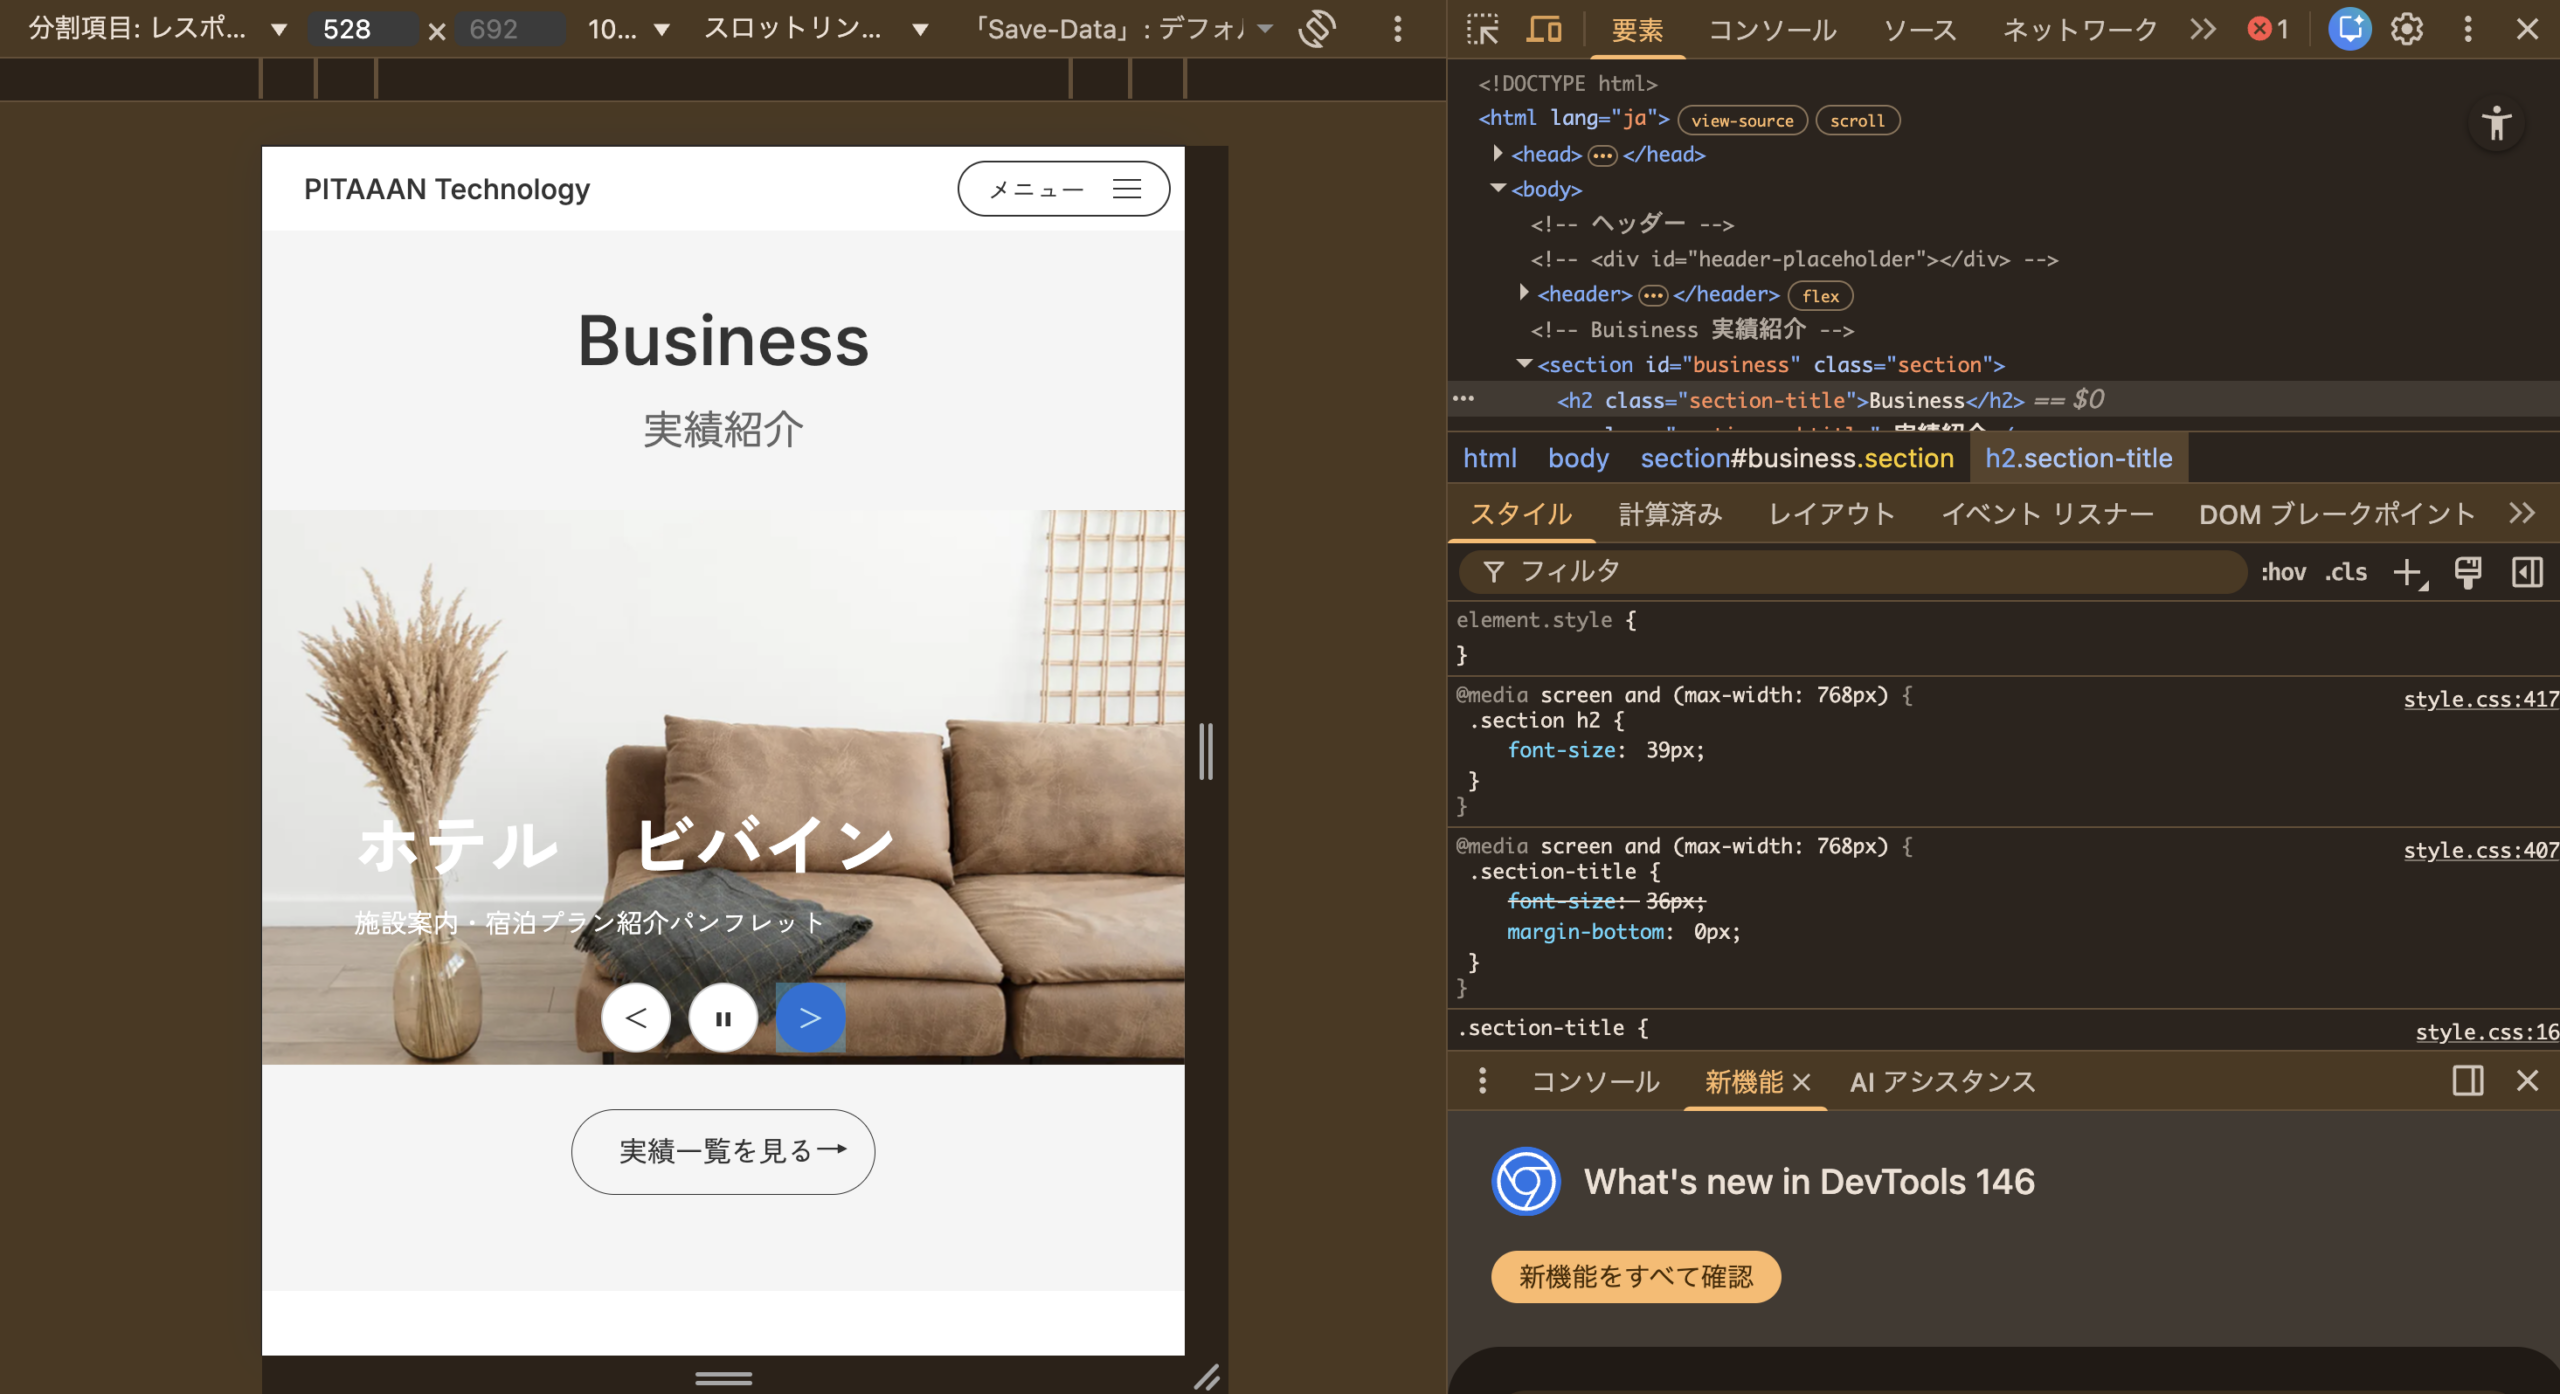Toggle the .cls class editor
This screenshot has width=2560, height=1394.
2345,572
